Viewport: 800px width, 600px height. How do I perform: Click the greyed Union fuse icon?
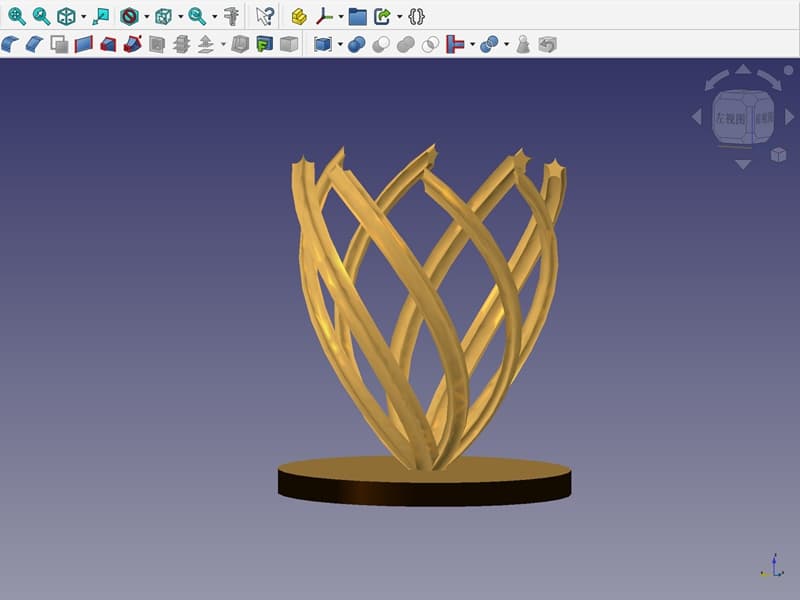coord(405,44)
